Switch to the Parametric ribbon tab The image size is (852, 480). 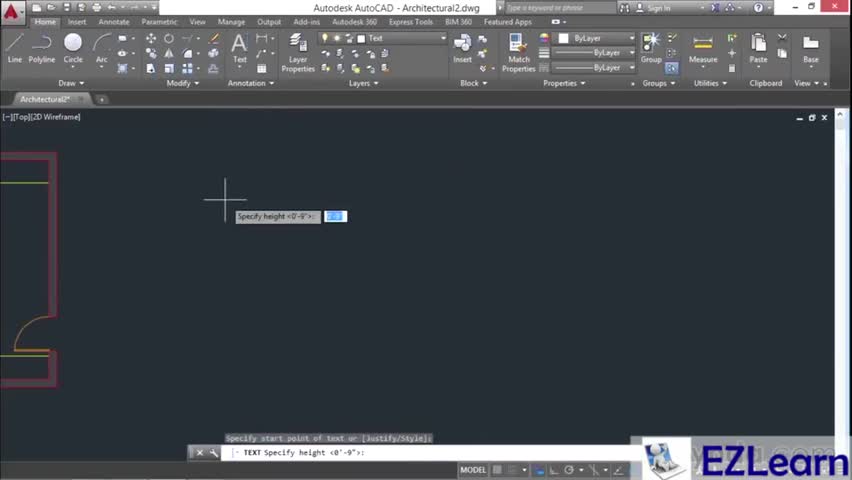pos(159,22)
